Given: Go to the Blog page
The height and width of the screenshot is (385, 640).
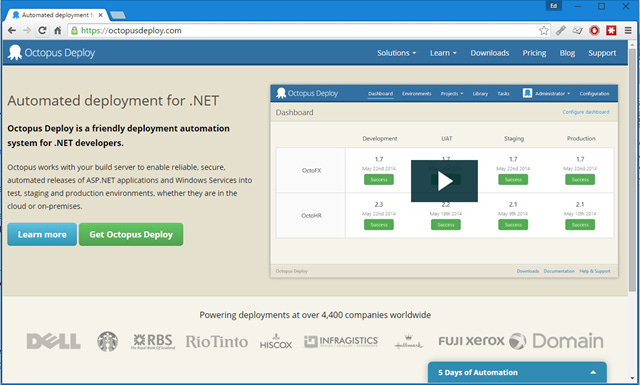Looking at the screenshot, I should click(567, 53).
